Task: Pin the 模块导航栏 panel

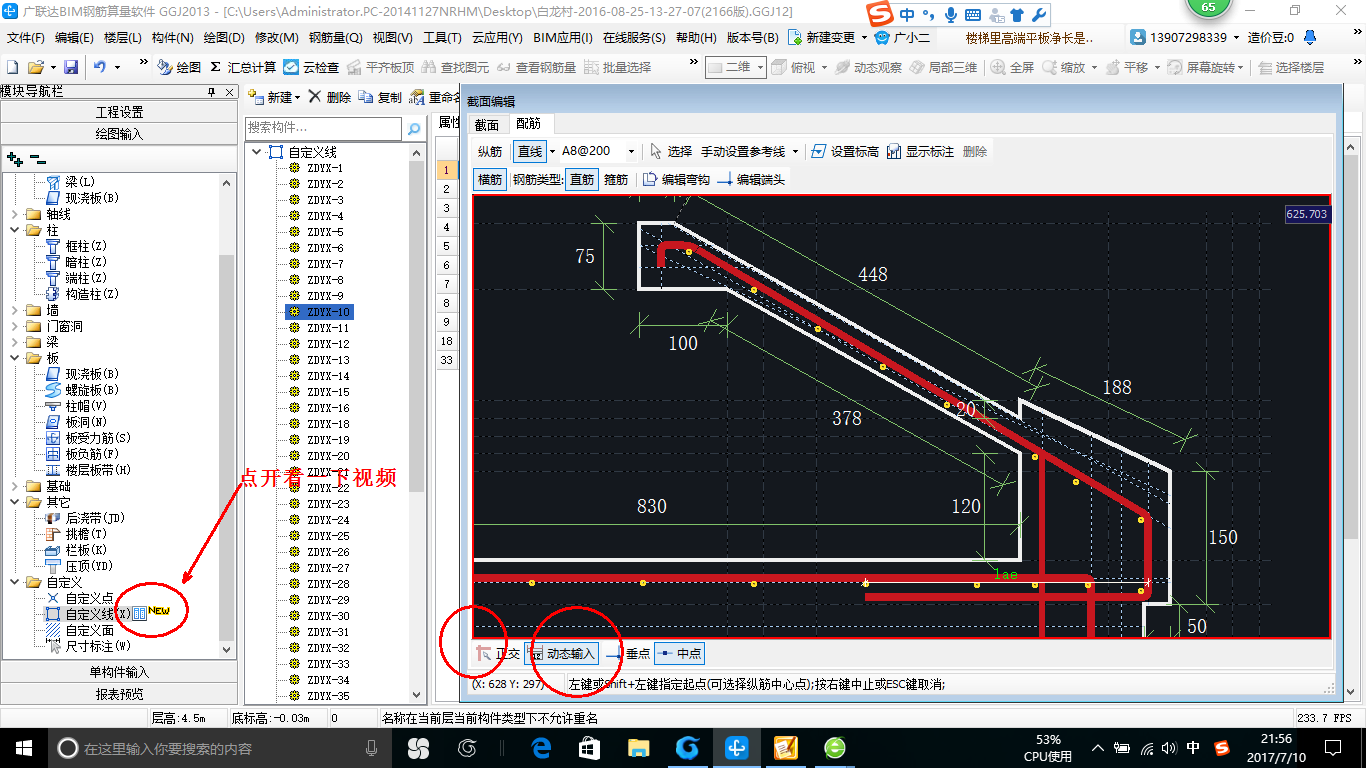Action: [x=211, y=92]
